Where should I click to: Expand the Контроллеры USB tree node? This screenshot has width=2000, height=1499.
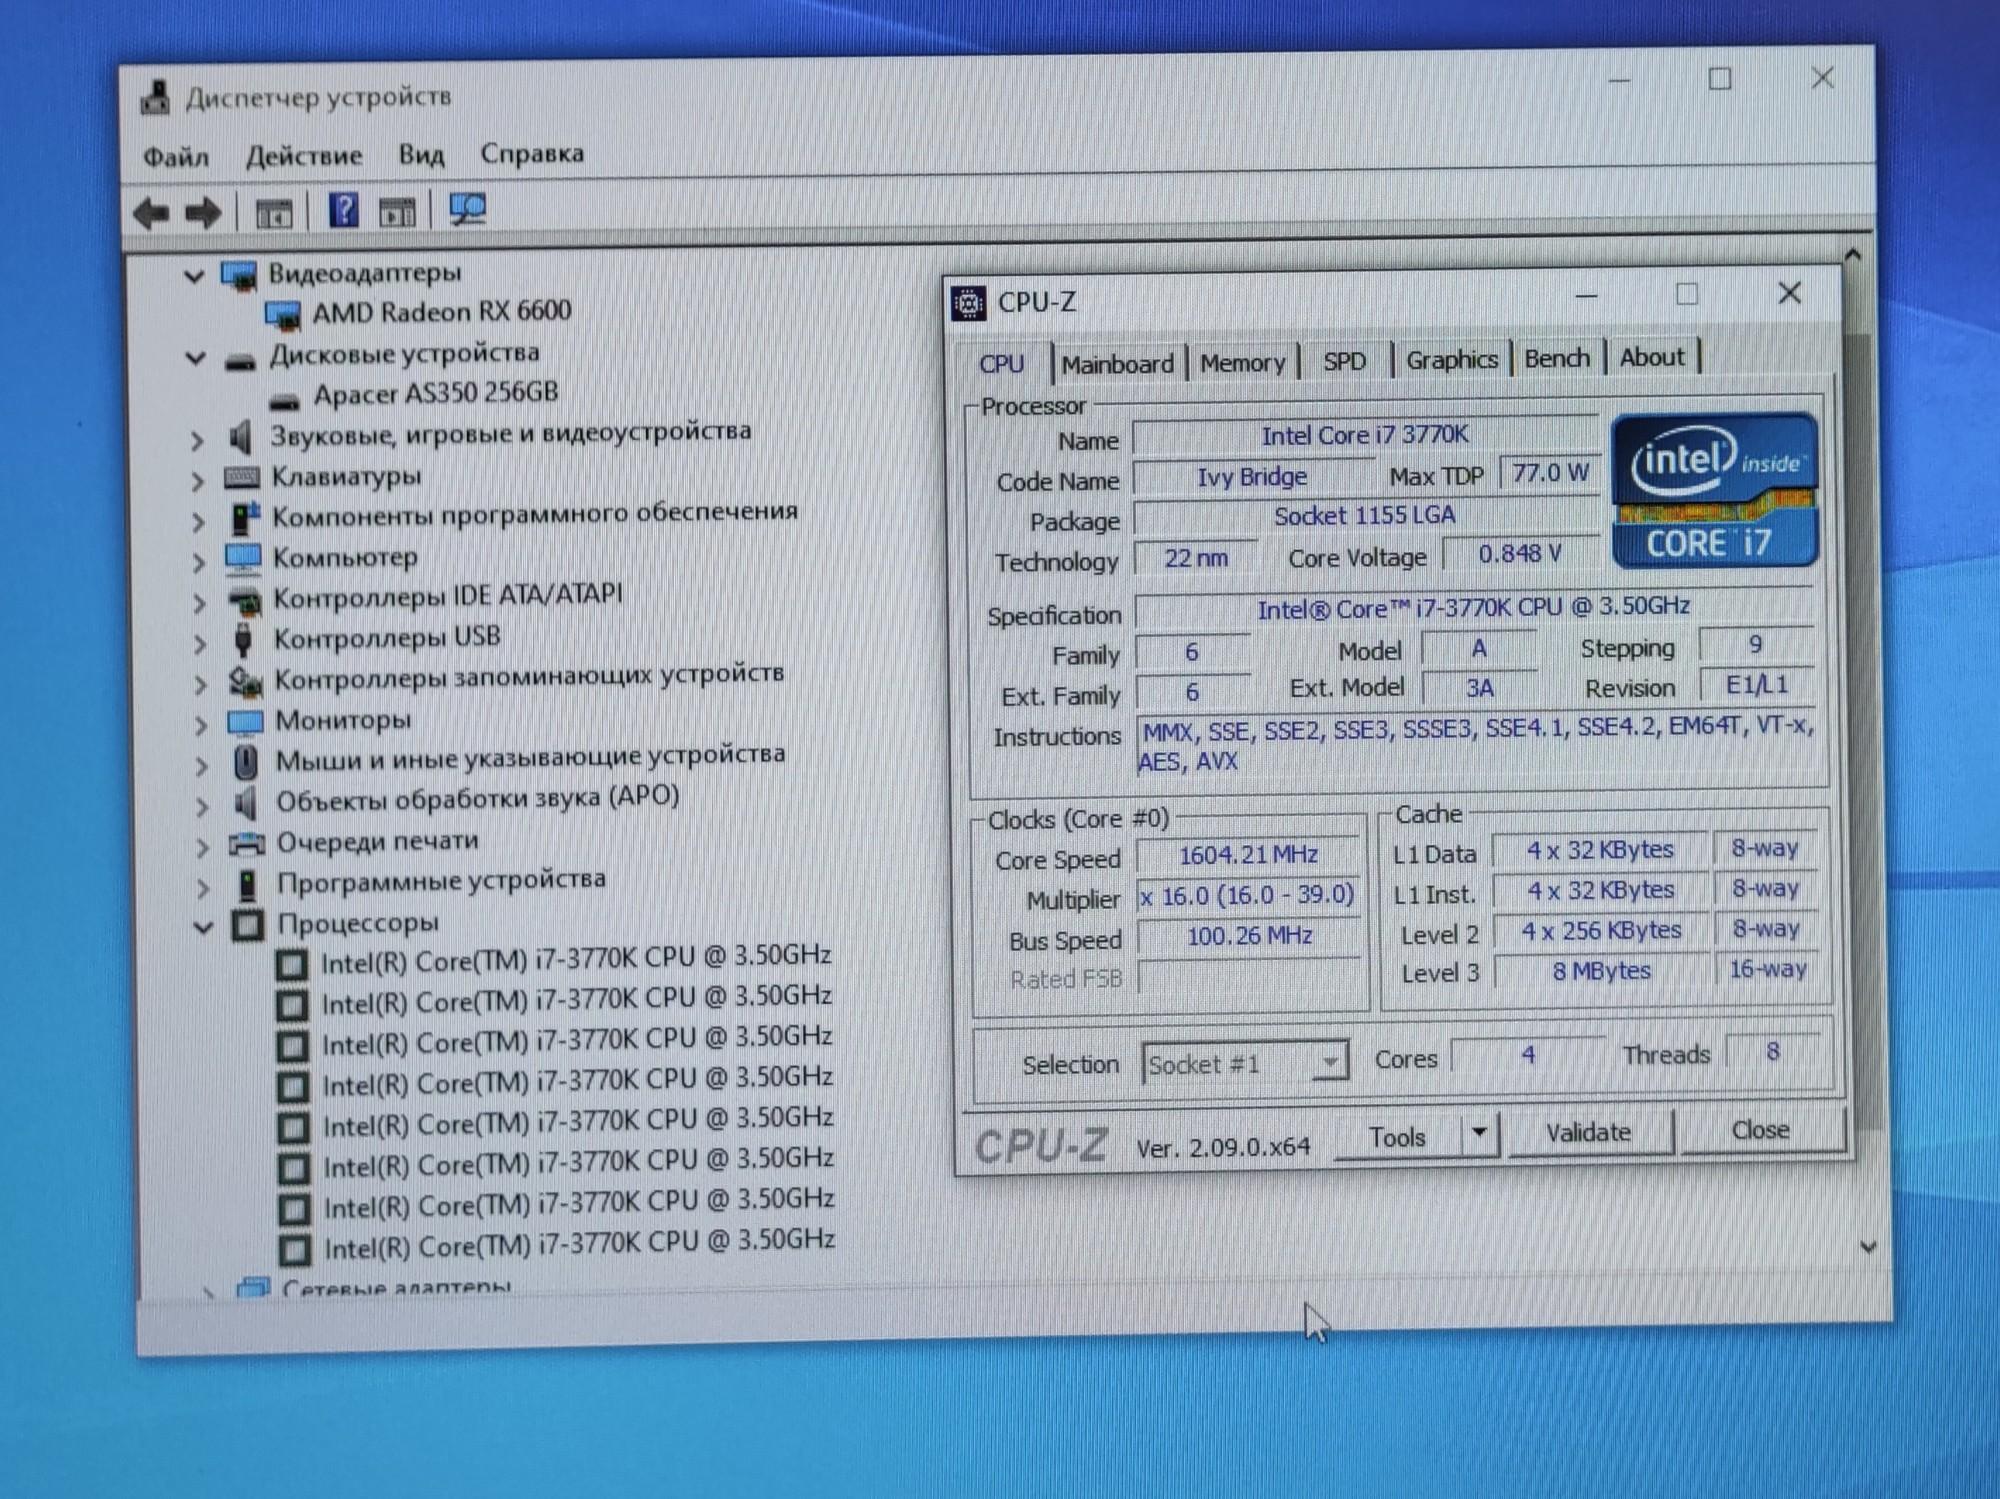coord(199,642)
